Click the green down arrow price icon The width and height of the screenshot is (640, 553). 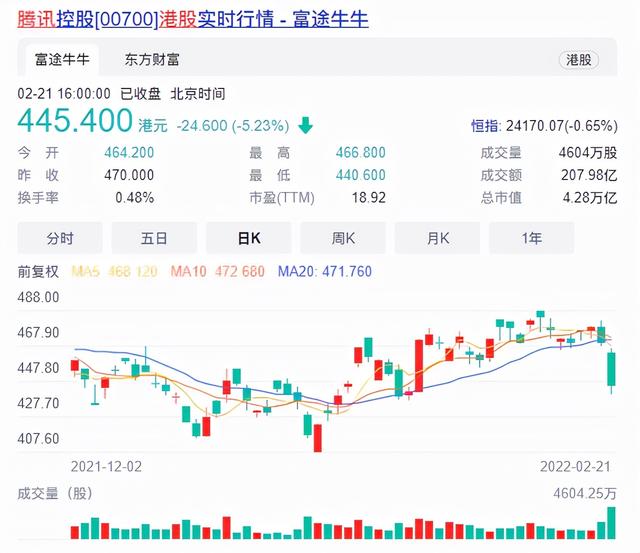coord(305,125)
